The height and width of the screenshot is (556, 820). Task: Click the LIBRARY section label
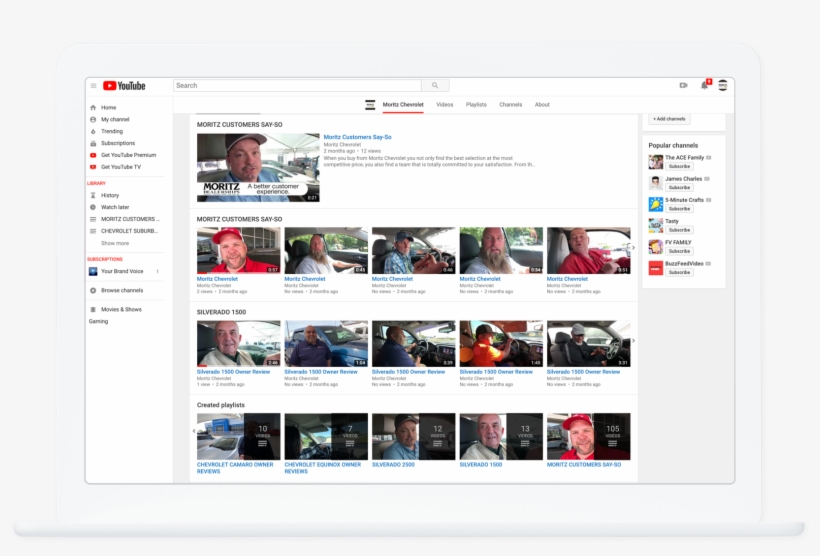(96, 184)
